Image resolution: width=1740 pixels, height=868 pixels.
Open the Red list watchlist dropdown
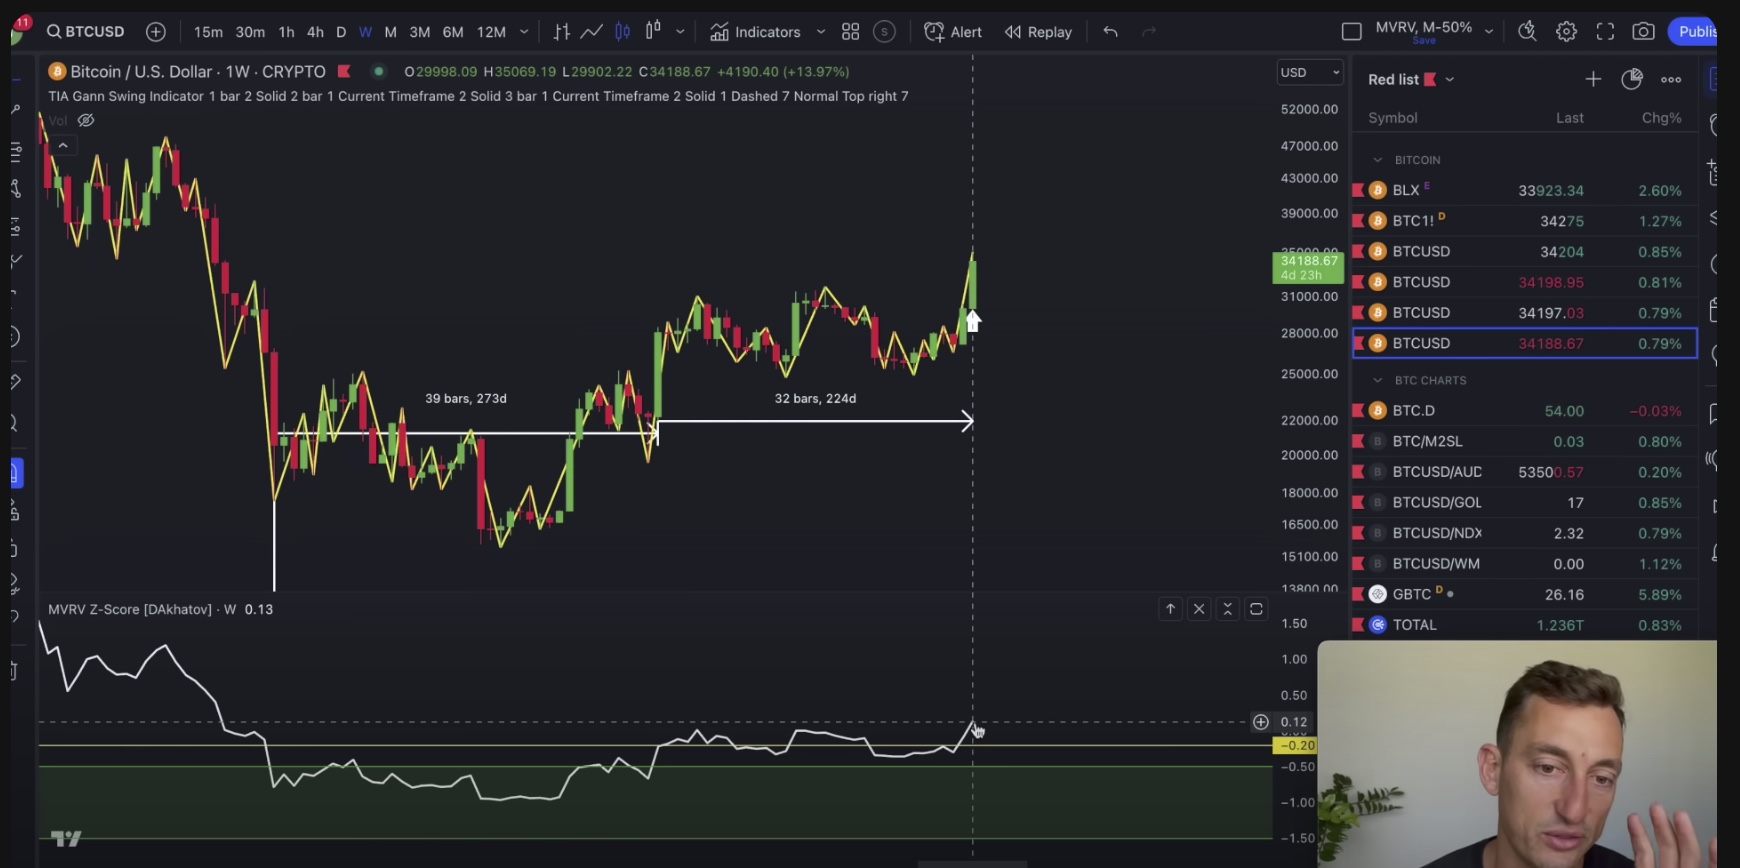(x=1450, y=79)
